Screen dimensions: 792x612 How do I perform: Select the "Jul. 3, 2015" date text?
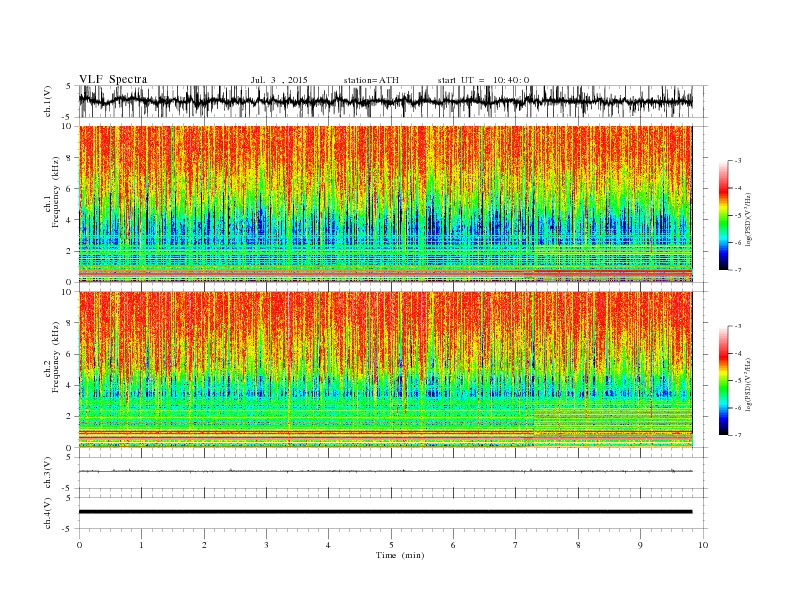pyautogui.click(x=279, y=80)
